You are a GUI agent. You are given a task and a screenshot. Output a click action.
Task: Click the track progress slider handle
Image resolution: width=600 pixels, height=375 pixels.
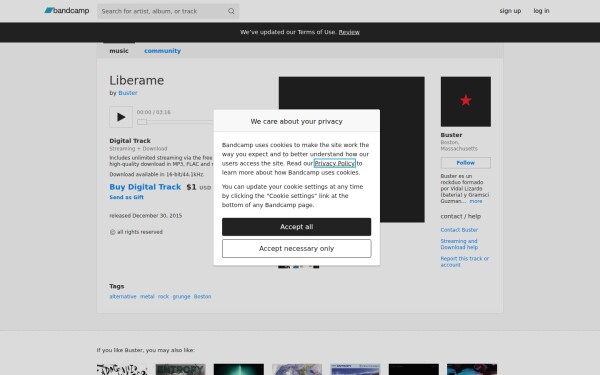click(142, 122)
